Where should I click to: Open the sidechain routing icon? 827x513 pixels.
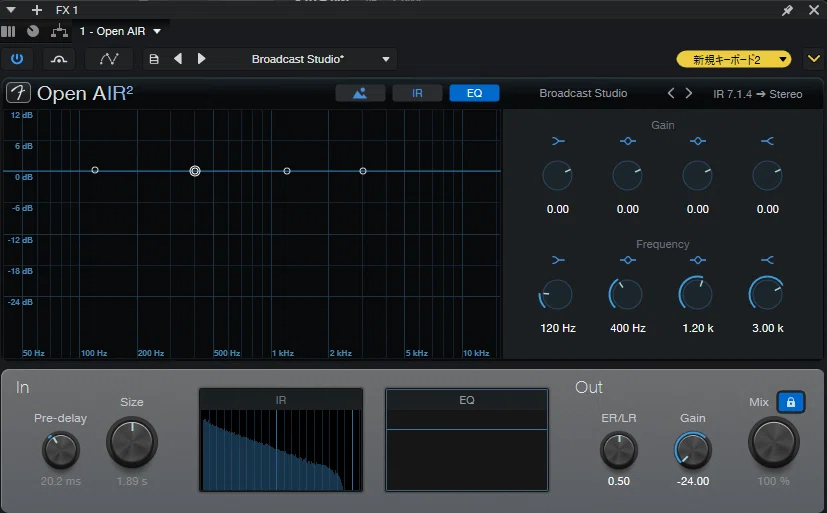click(x=59, y=59)
